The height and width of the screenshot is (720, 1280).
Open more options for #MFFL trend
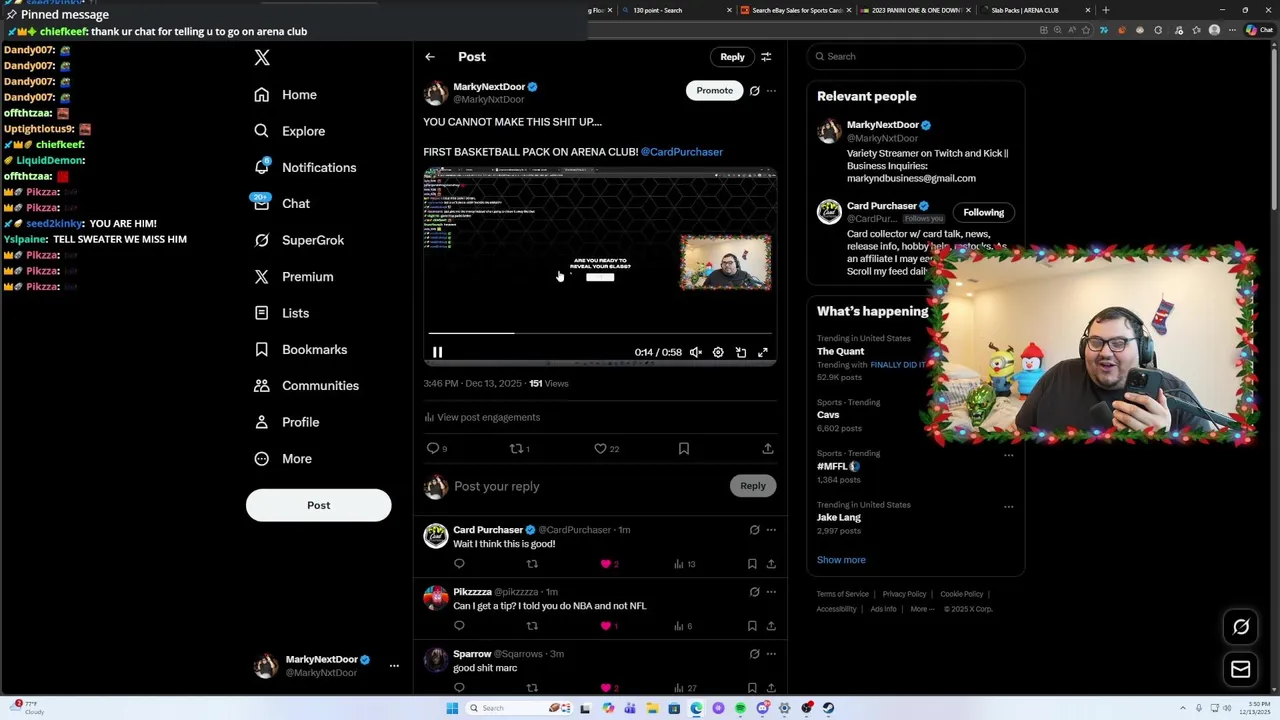coord(1008,455)
